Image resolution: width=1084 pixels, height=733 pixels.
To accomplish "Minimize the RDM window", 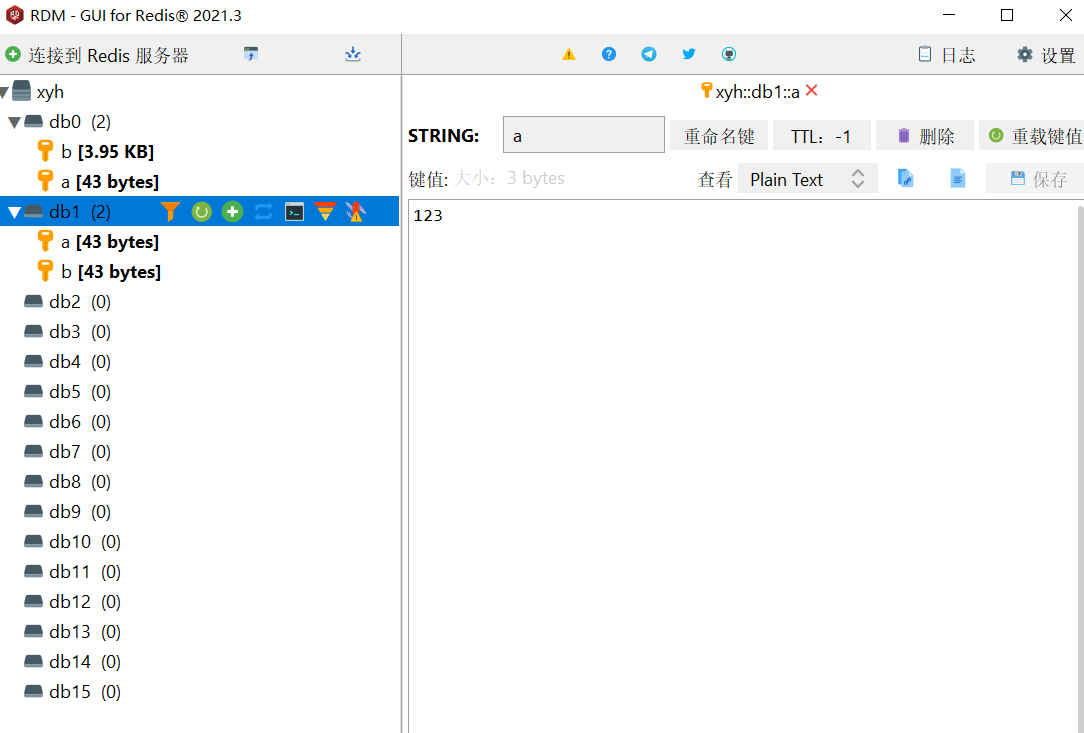I will point(948,15).
